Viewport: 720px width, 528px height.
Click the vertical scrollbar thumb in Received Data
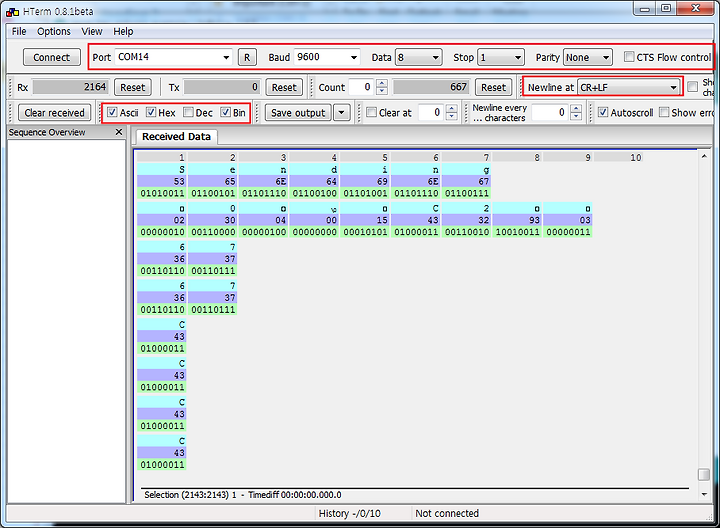click(x=704, y=474)
